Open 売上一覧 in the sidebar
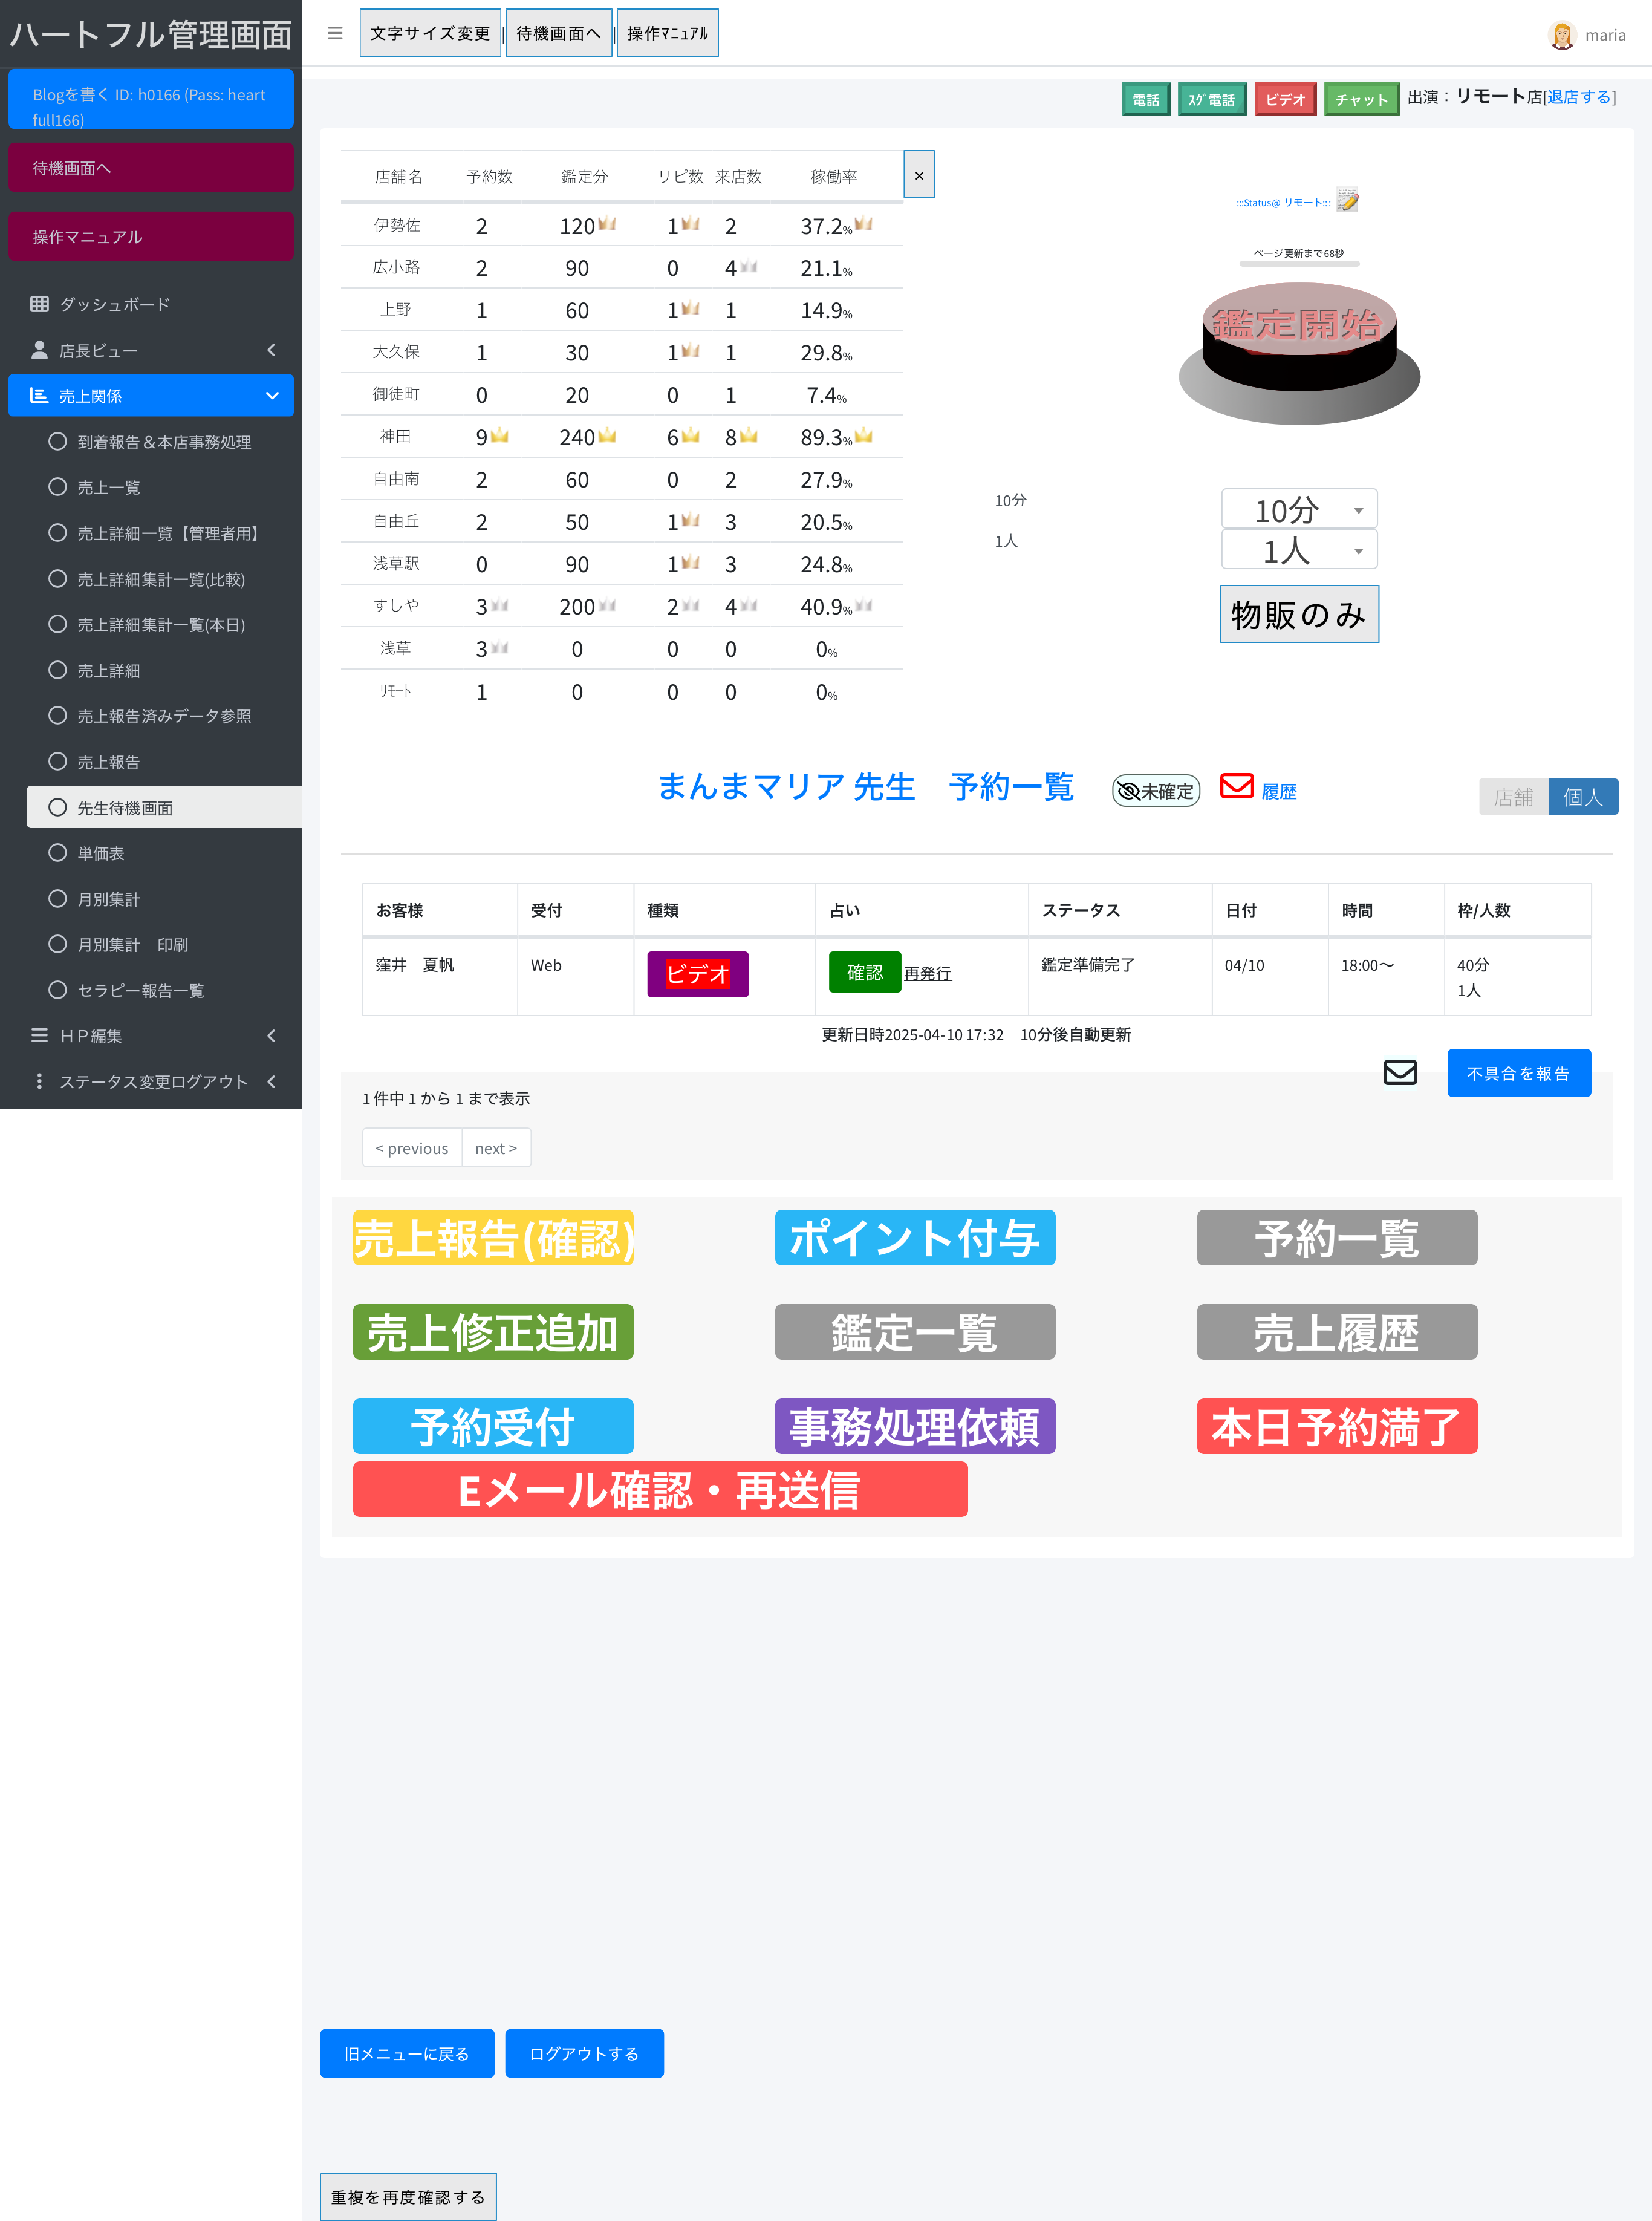Image resolution: width=1652 pixels, height=2221 pixels. point(108,487)
